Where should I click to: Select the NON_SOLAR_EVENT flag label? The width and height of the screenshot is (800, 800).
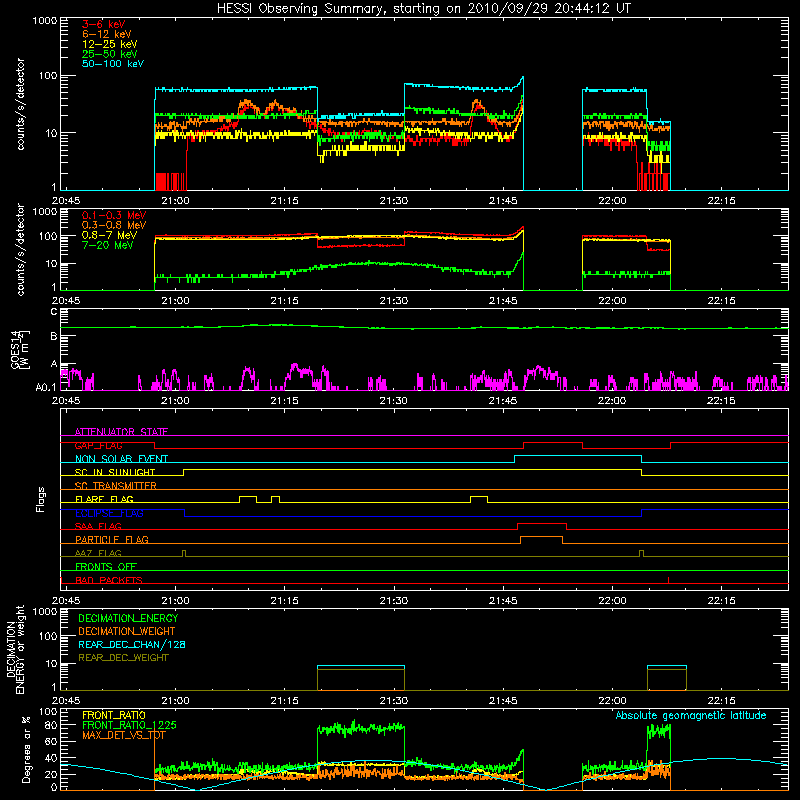coord(121,459)
